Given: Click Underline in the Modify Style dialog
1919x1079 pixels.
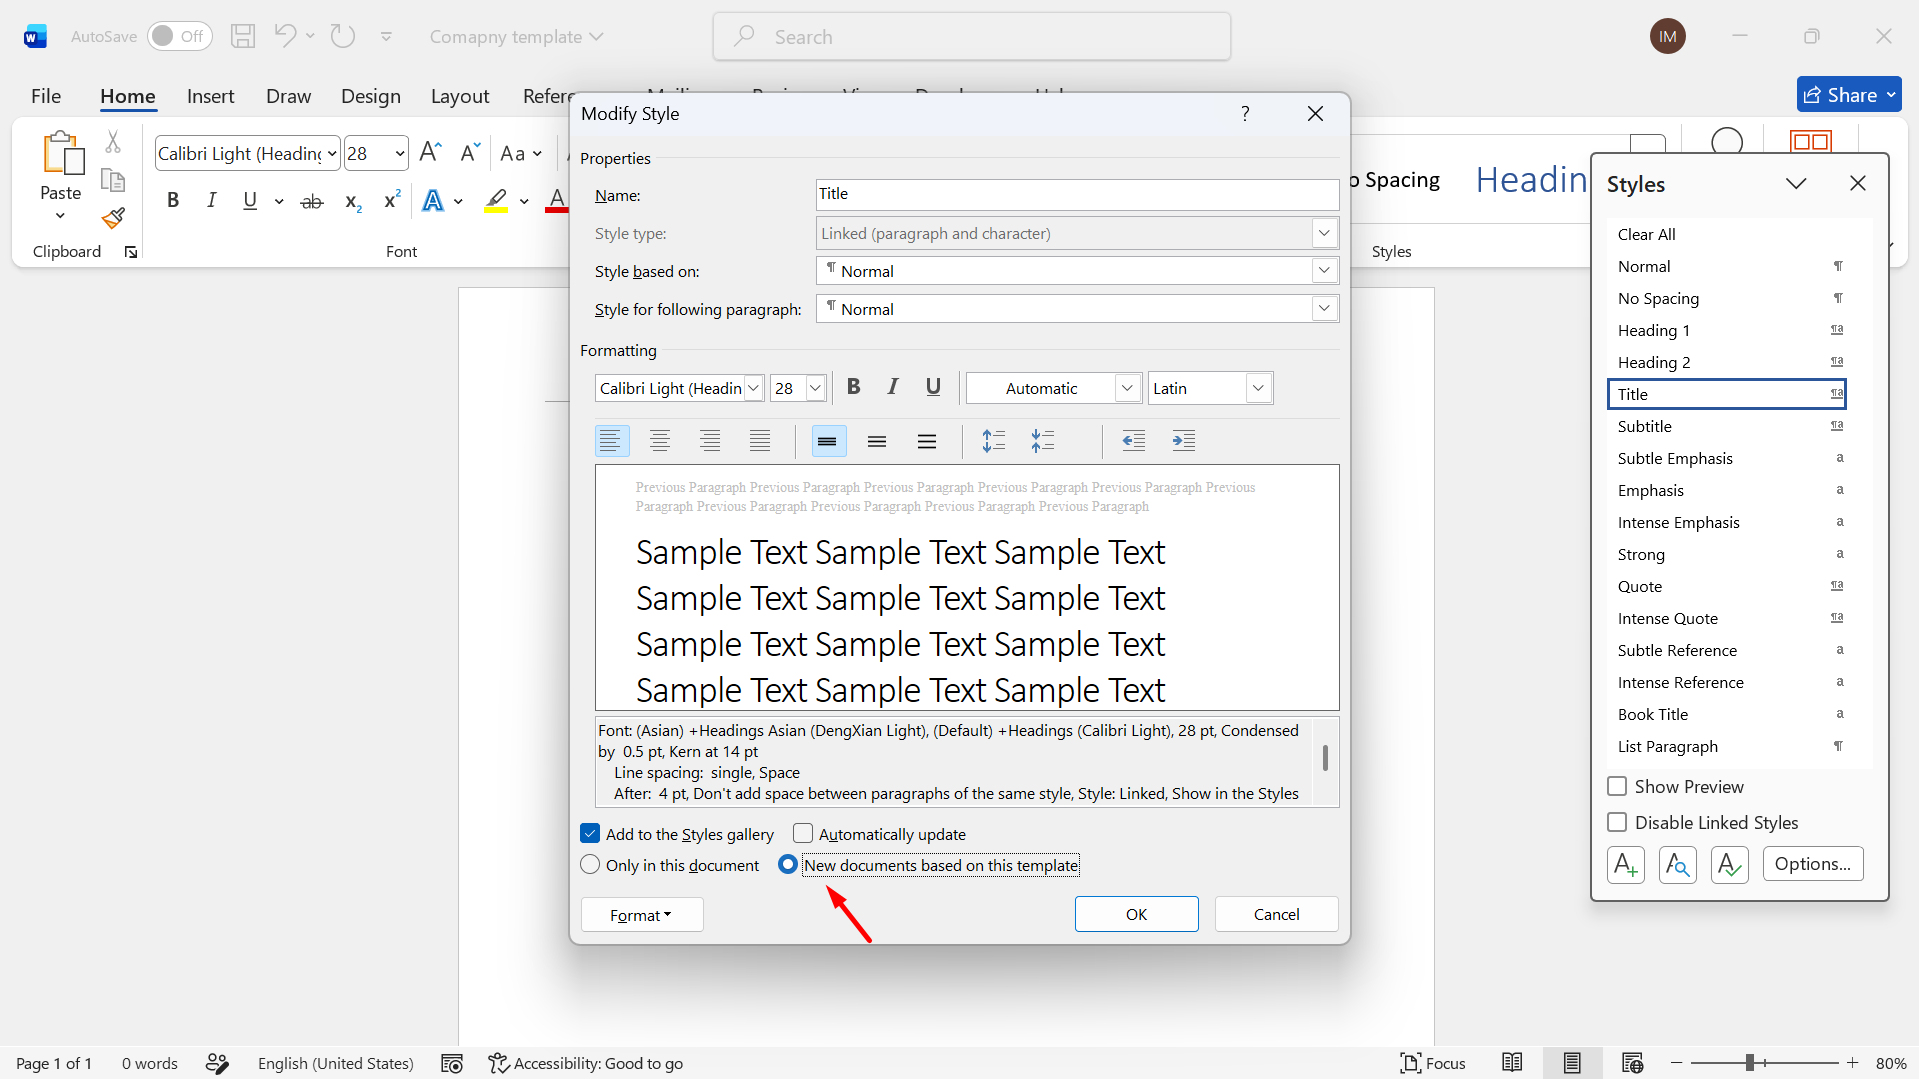Looking at the screenshot, I should tap(933, 387).
